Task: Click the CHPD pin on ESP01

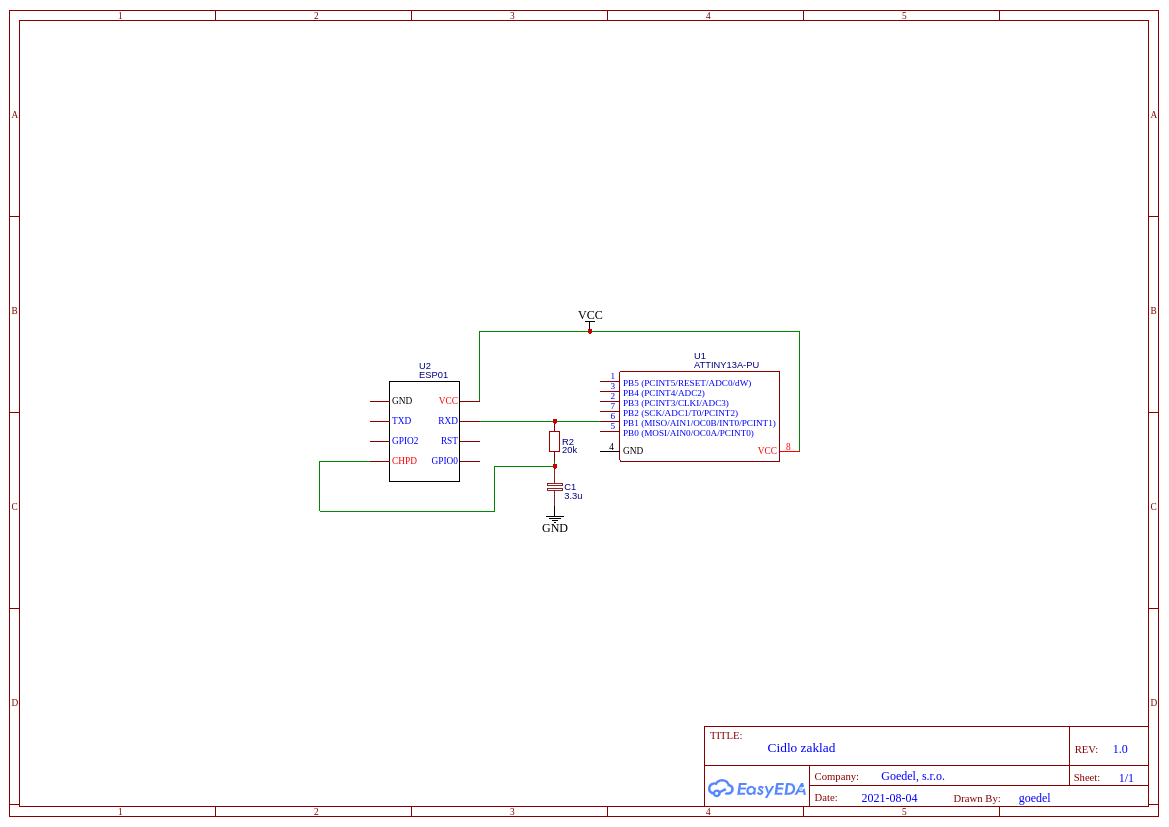Action: click(404, 461)
